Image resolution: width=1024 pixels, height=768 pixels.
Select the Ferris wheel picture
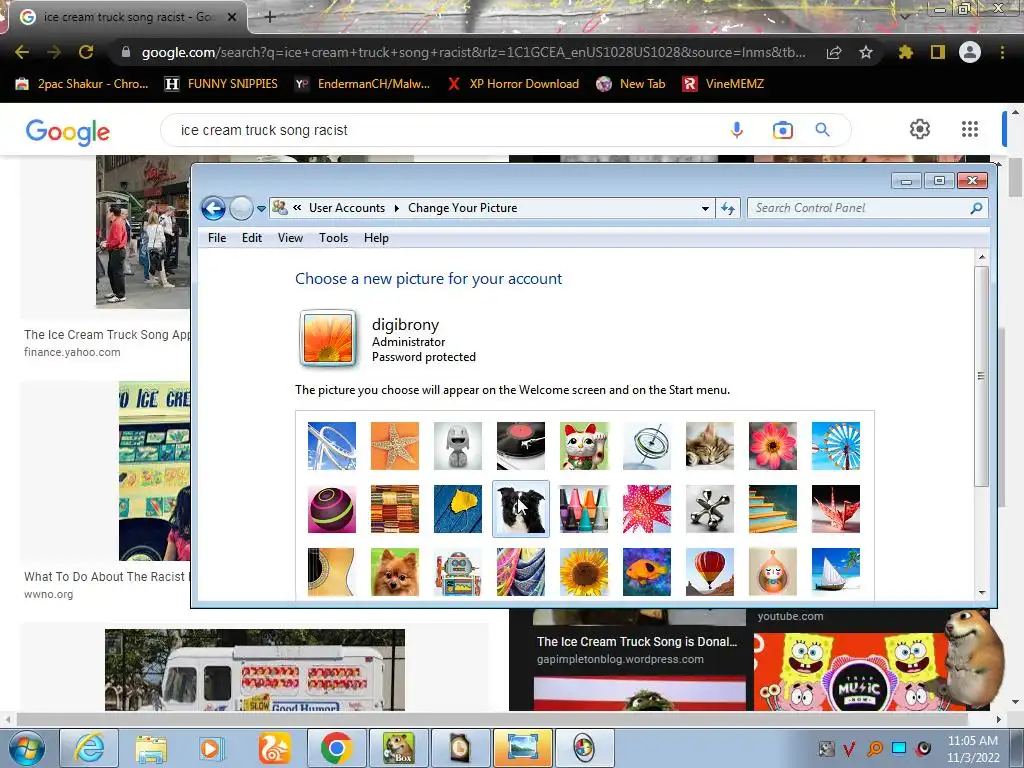pyautogui.click(x=836, y=446)
